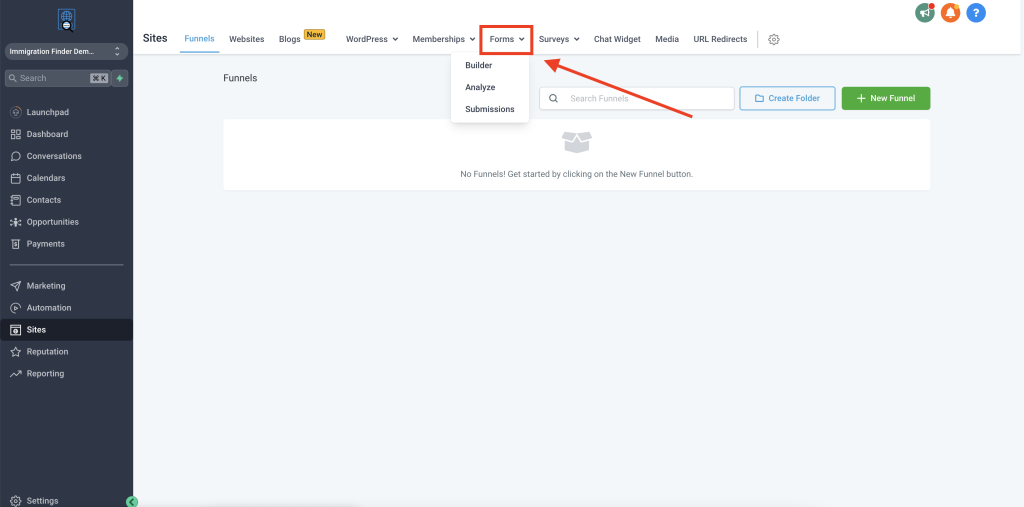The width and height of the screenshot is (1024, 507).
Task: Choose Submissions in the Forms menu
Action: [490, 109]
